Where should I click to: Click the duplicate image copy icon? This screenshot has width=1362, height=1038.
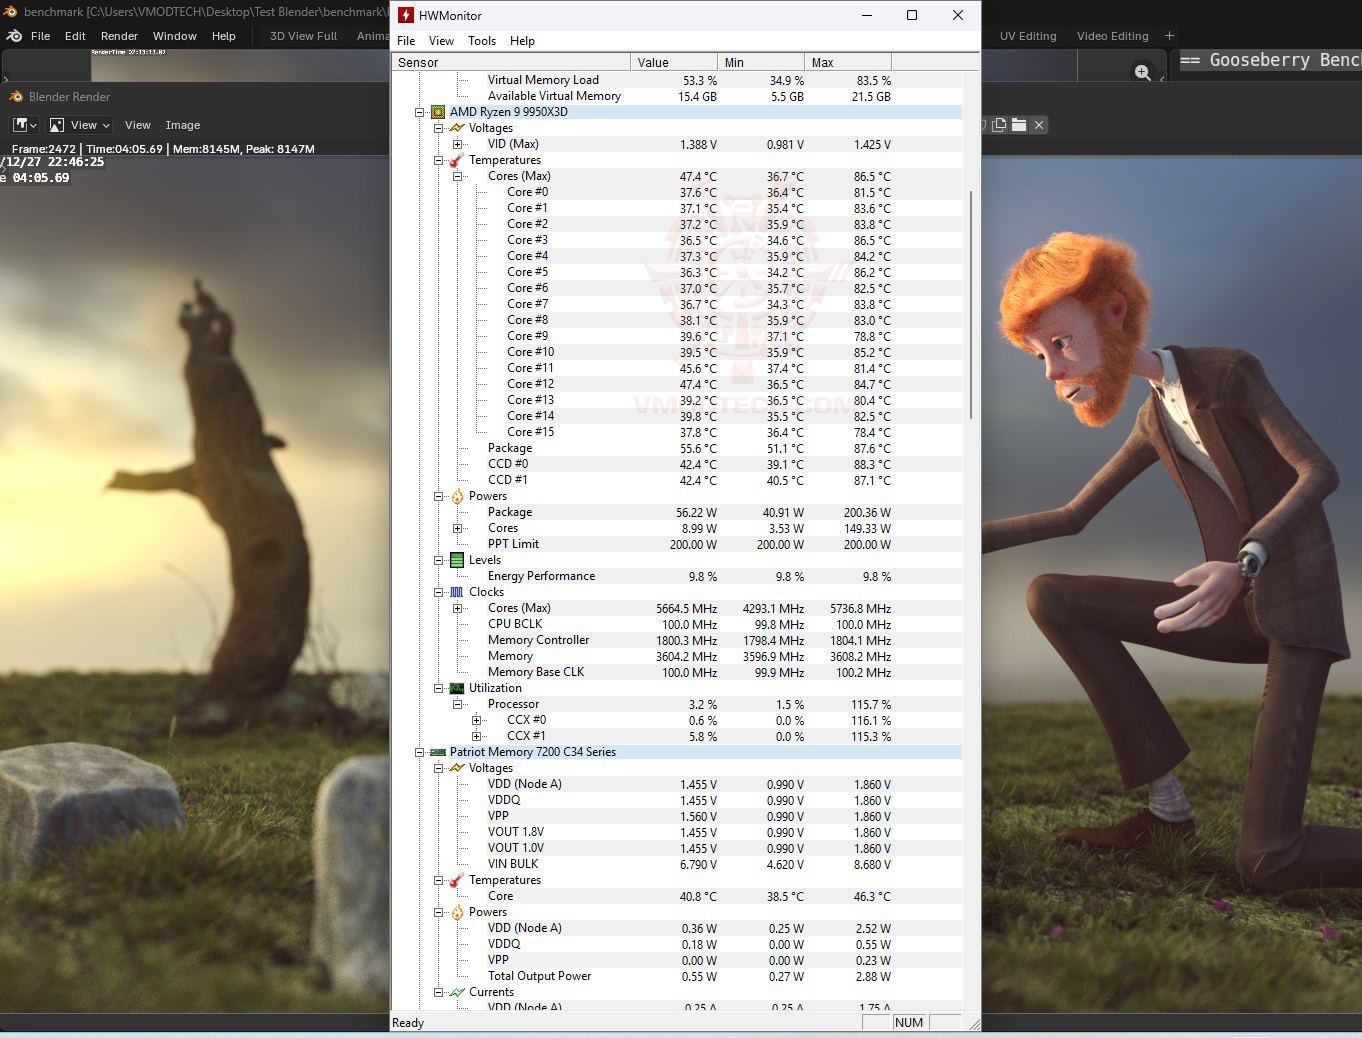coord(998,125)
